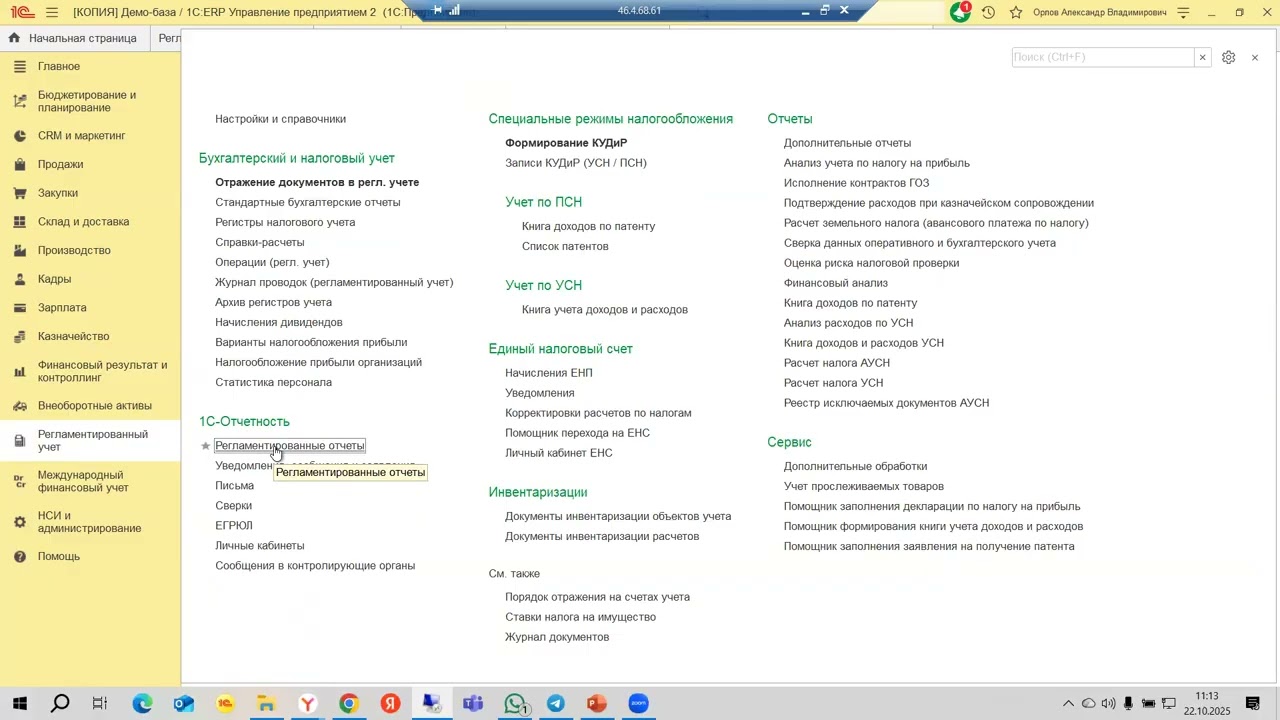Open Ставки налога на имущество
Image resolution: width=1280 pixels, height=720 pixels.
click(580, 617)
